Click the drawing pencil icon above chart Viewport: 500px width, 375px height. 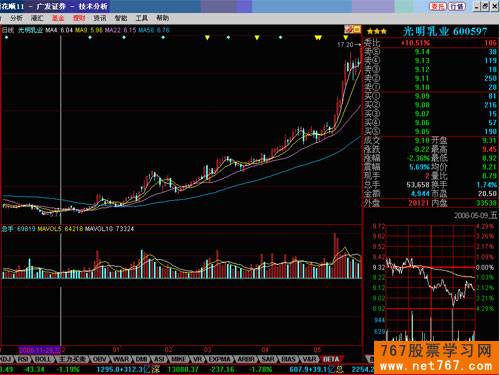pyautogui.click(x=348, y=29)
